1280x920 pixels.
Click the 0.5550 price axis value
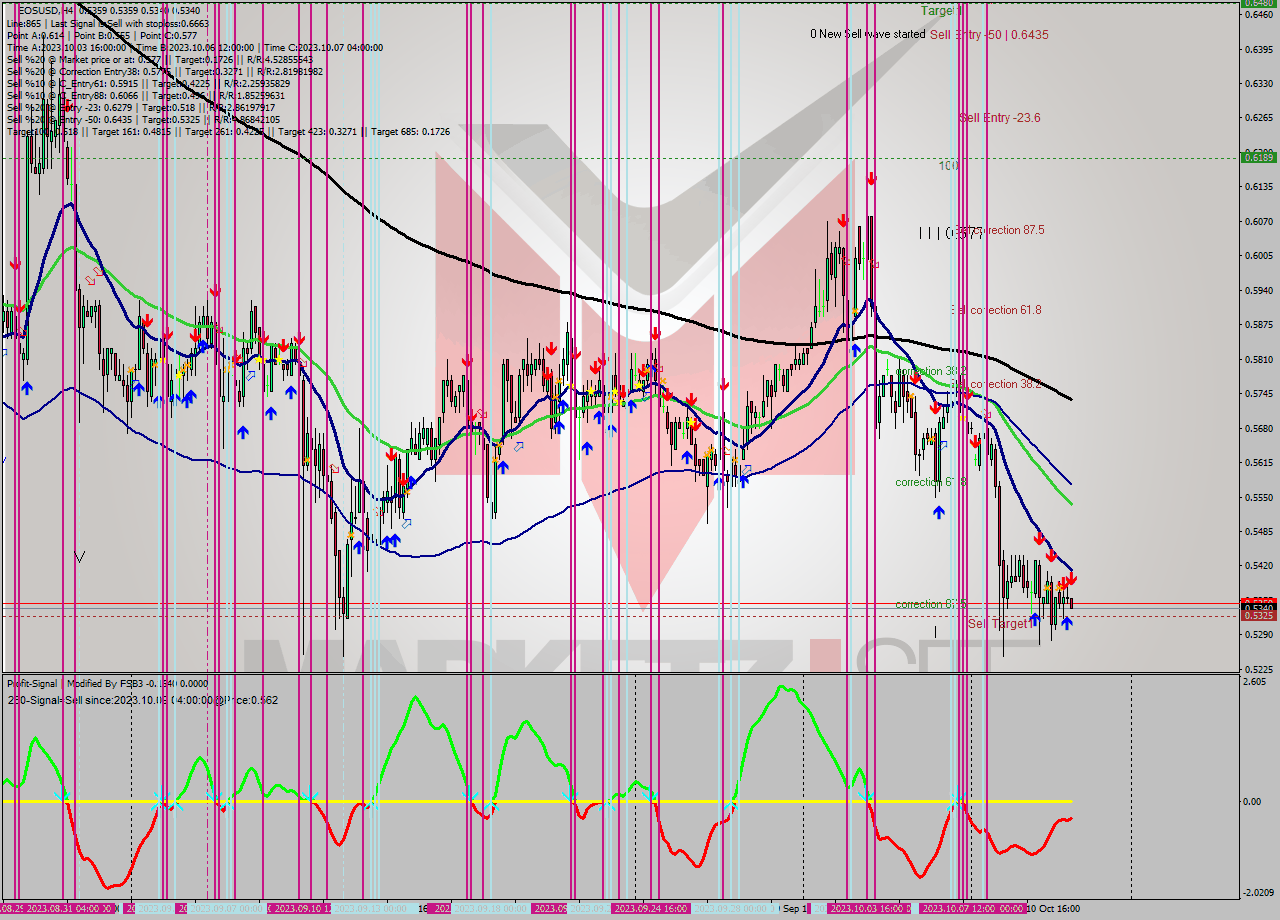tap(1258, 497)
